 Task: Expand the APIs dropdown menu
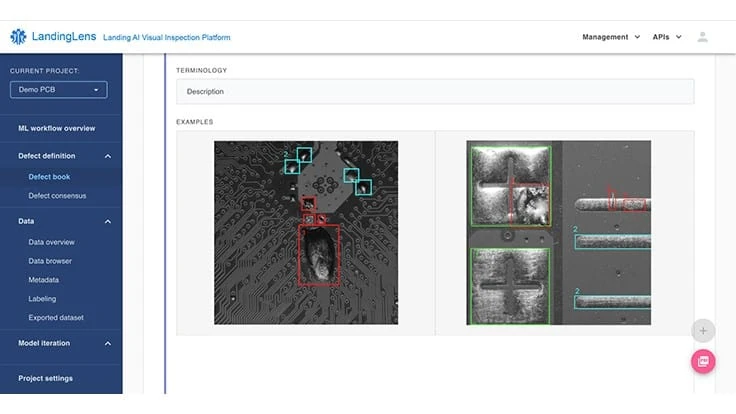click(666, 37)
